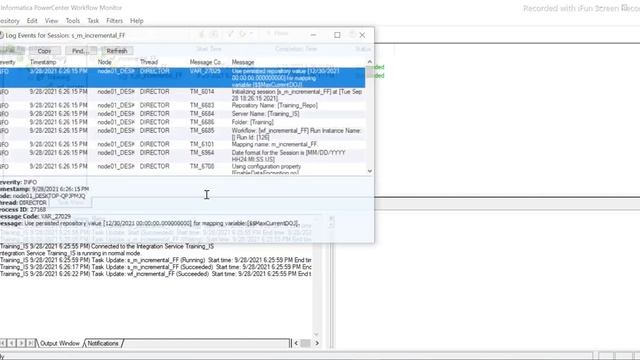Go to first tab using tab-scroll arrow
The height and width of the screenshot is (360, 640).
click(x=3, y=343)
